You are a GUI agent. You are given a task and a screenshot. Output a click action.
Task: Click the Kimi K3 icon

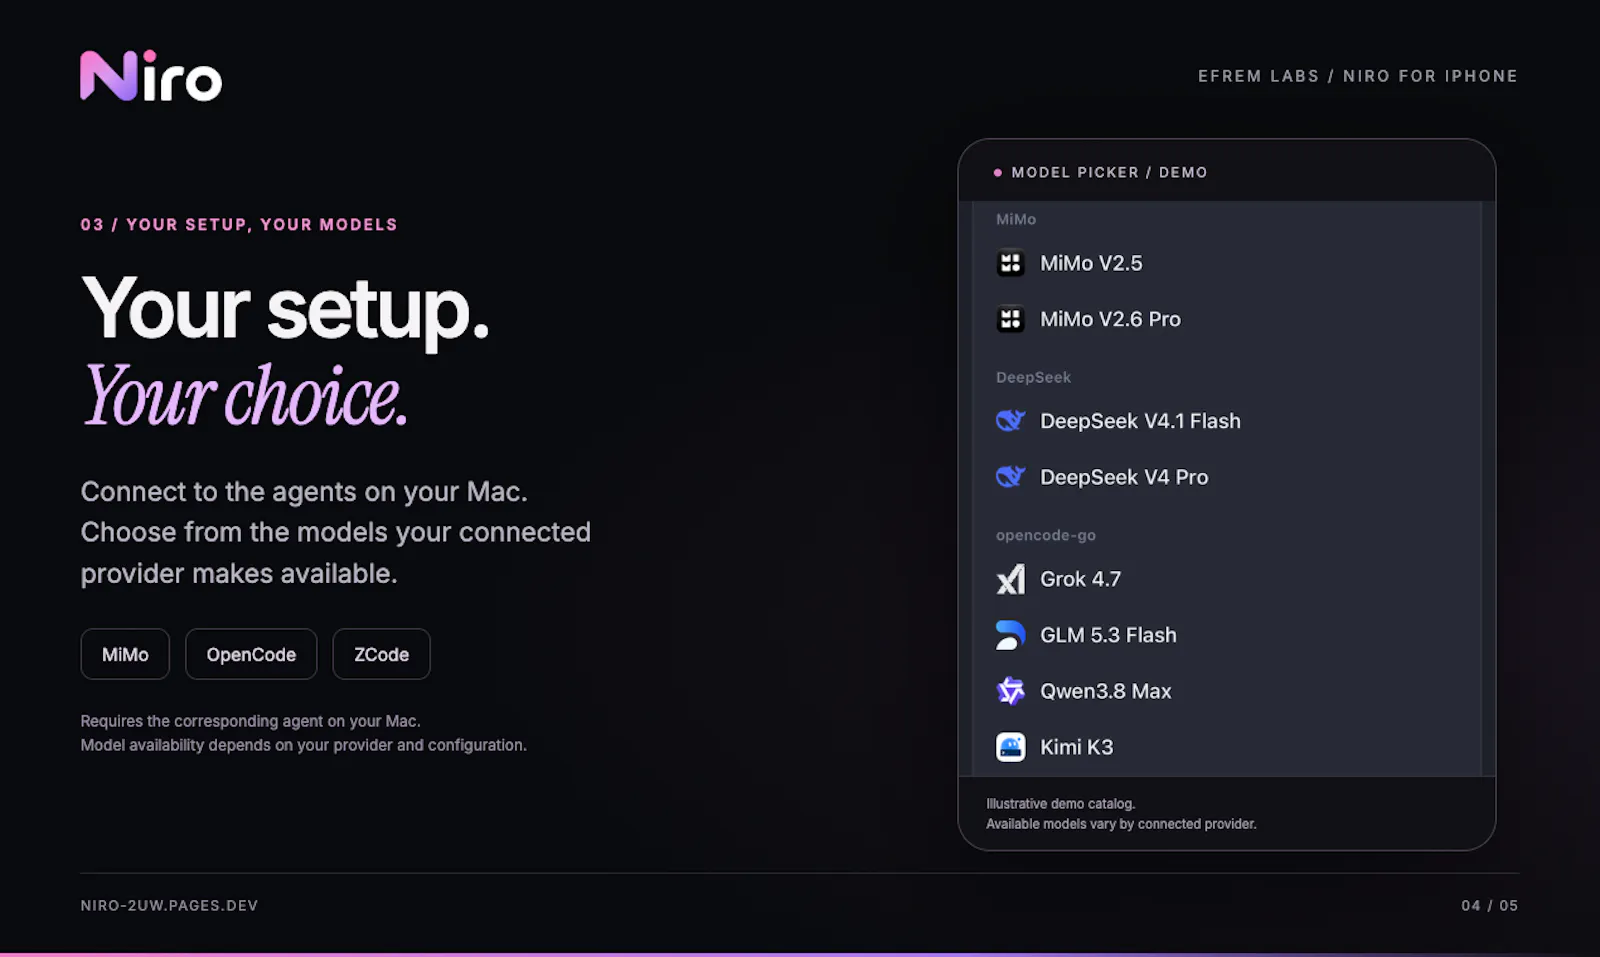point(1011,747)
